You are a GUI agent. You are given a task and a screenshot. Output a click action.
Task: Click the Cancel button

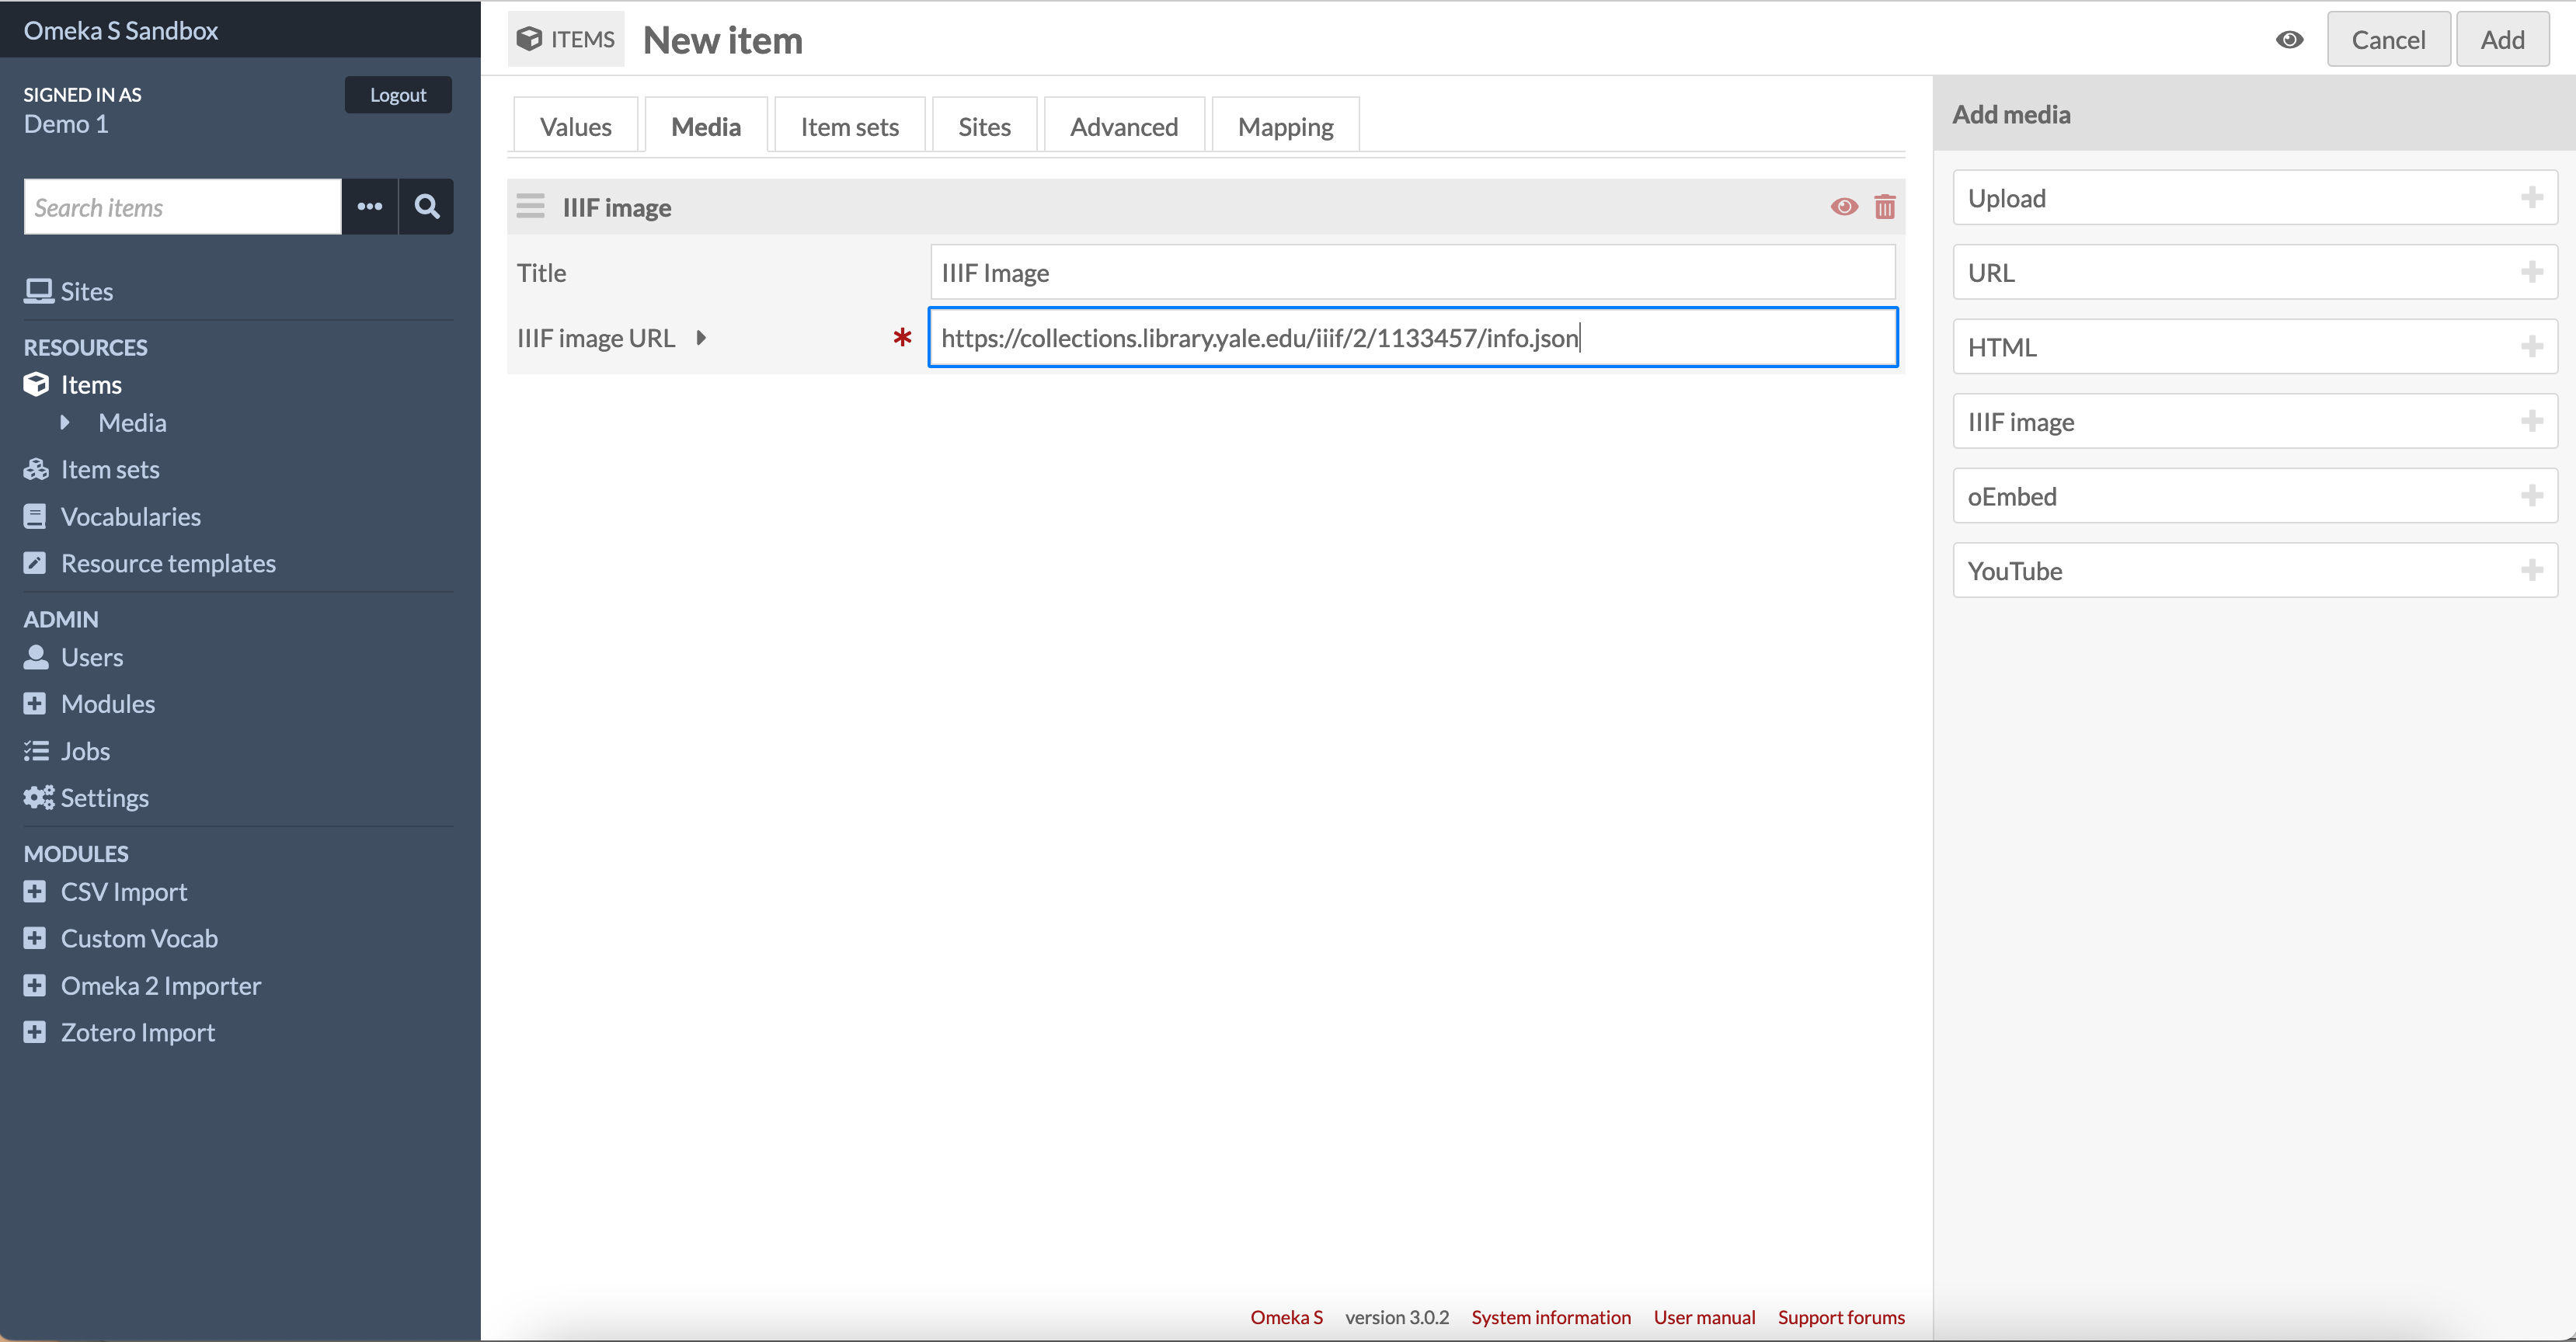click(2389, 40)
